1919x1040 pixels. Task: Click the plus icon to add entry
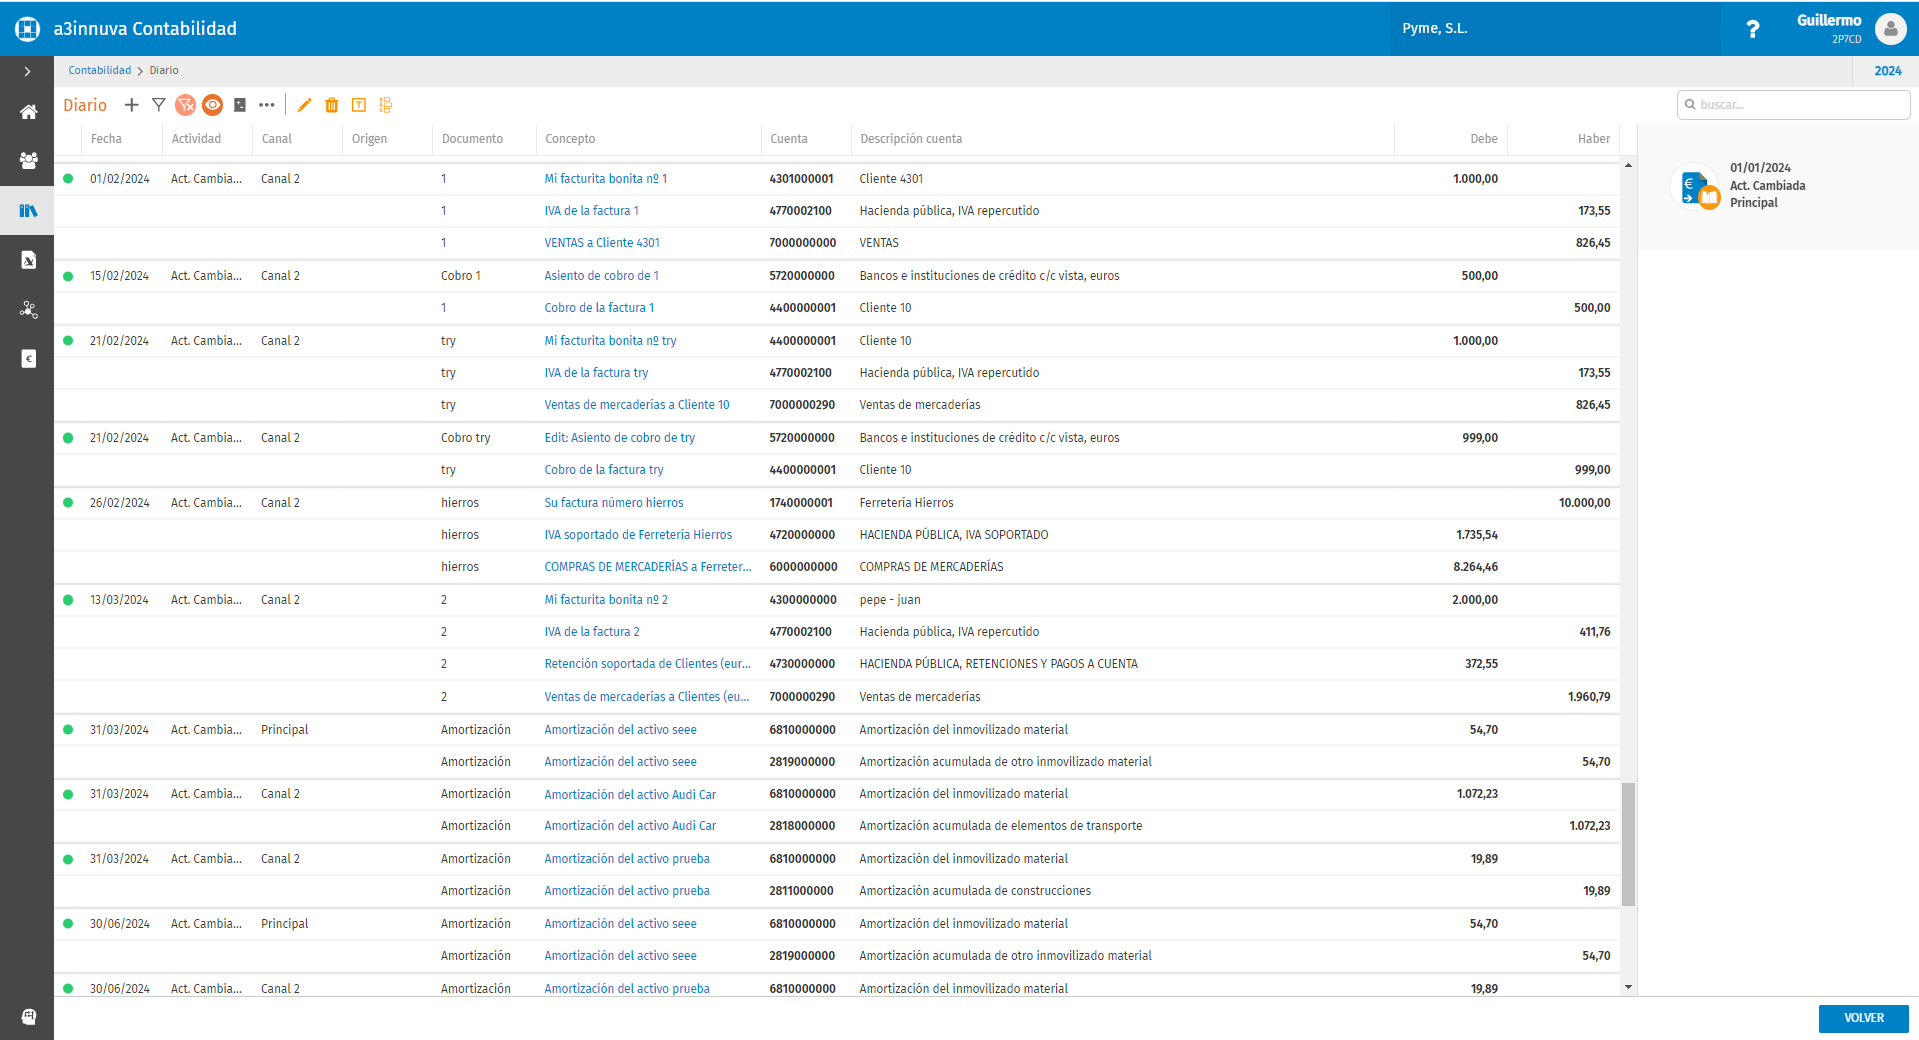click(131, 105)
